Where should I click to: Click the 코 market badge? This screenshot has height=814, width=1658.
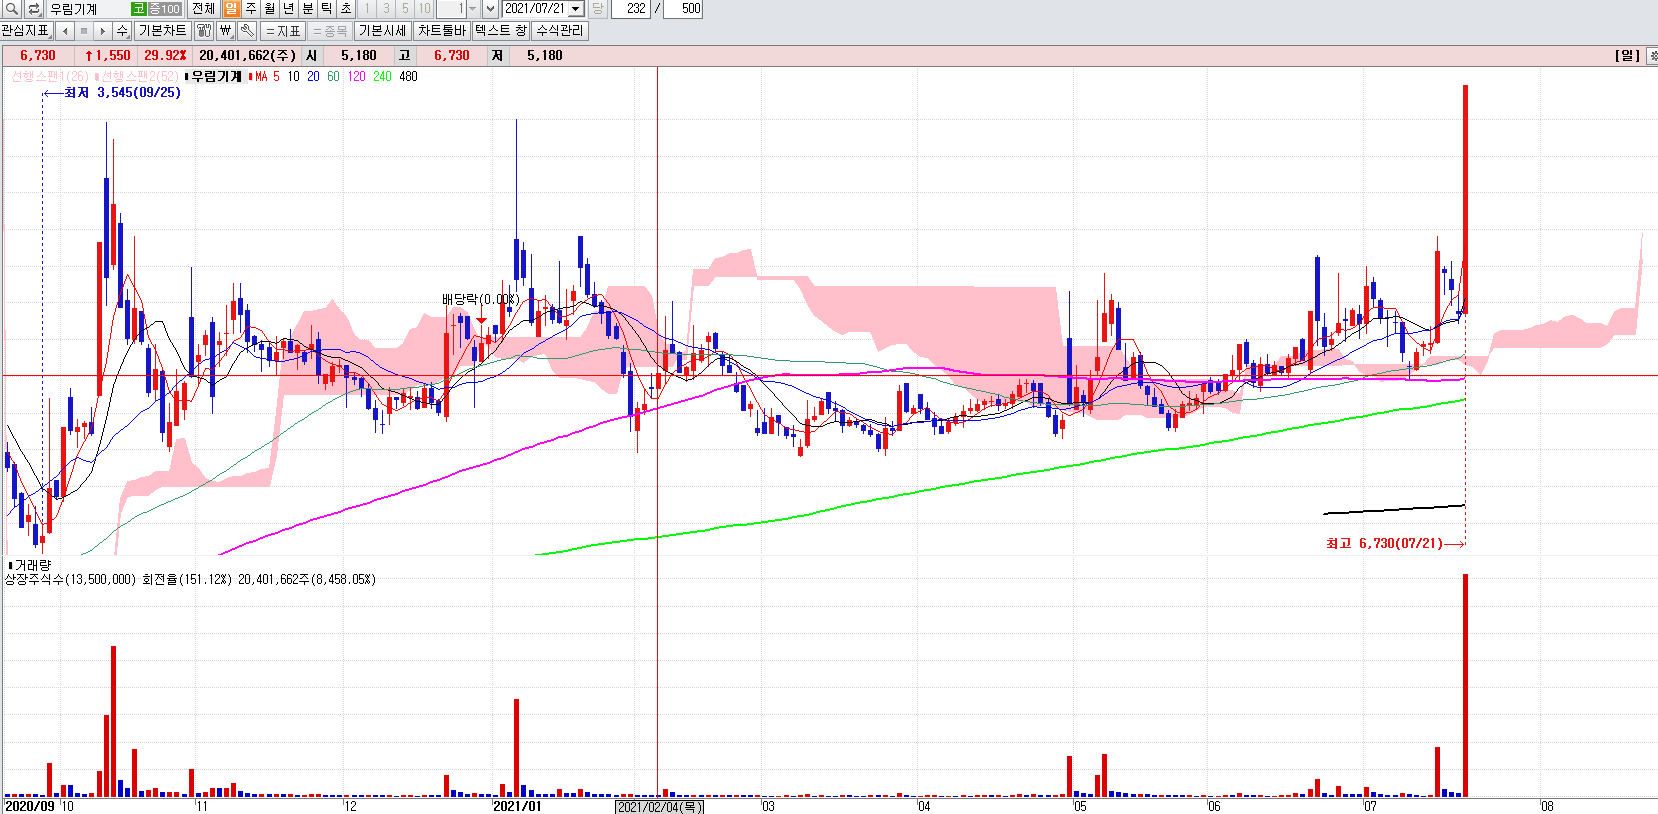pyautogui.click(x=138, y=9)
